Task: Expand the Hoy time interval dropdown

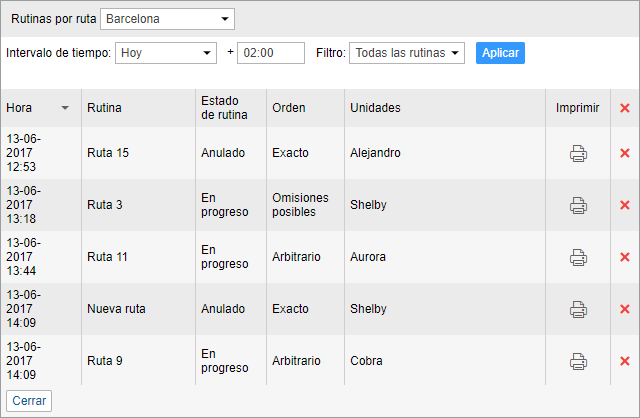Action: pyautogui.click(x=166, y=53)
